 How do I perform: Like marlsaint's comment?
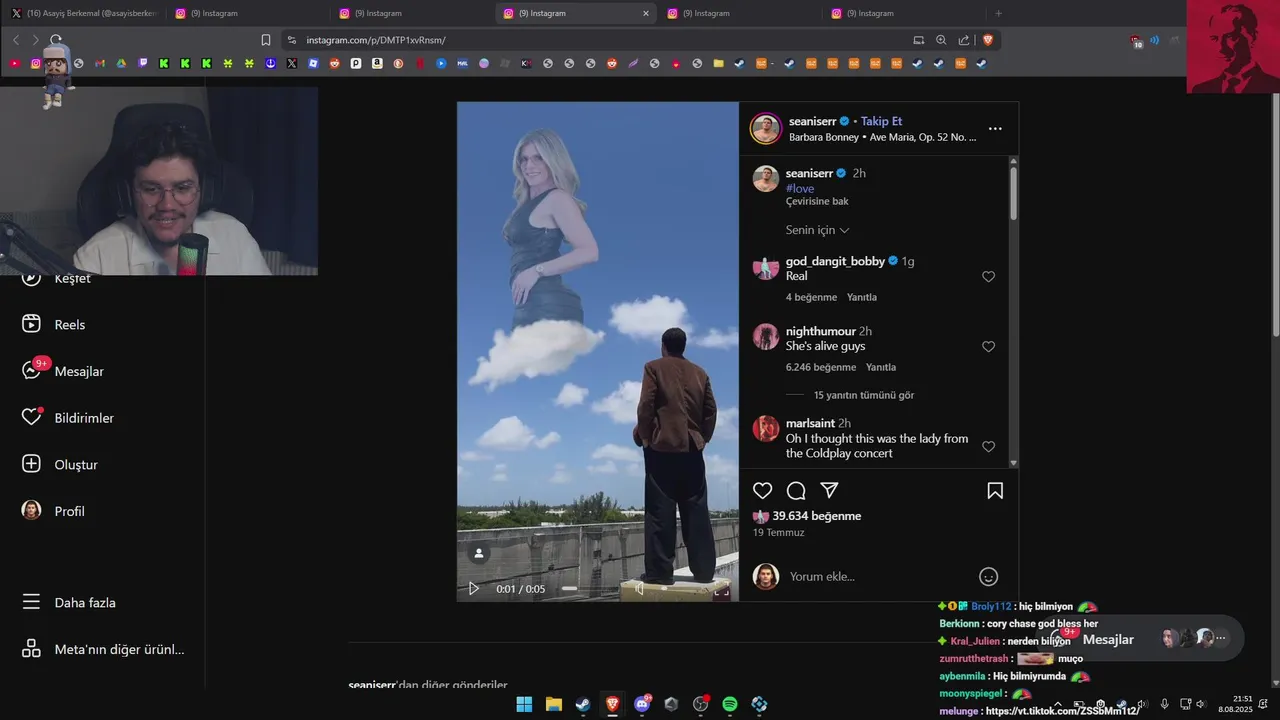coord(988,447)
